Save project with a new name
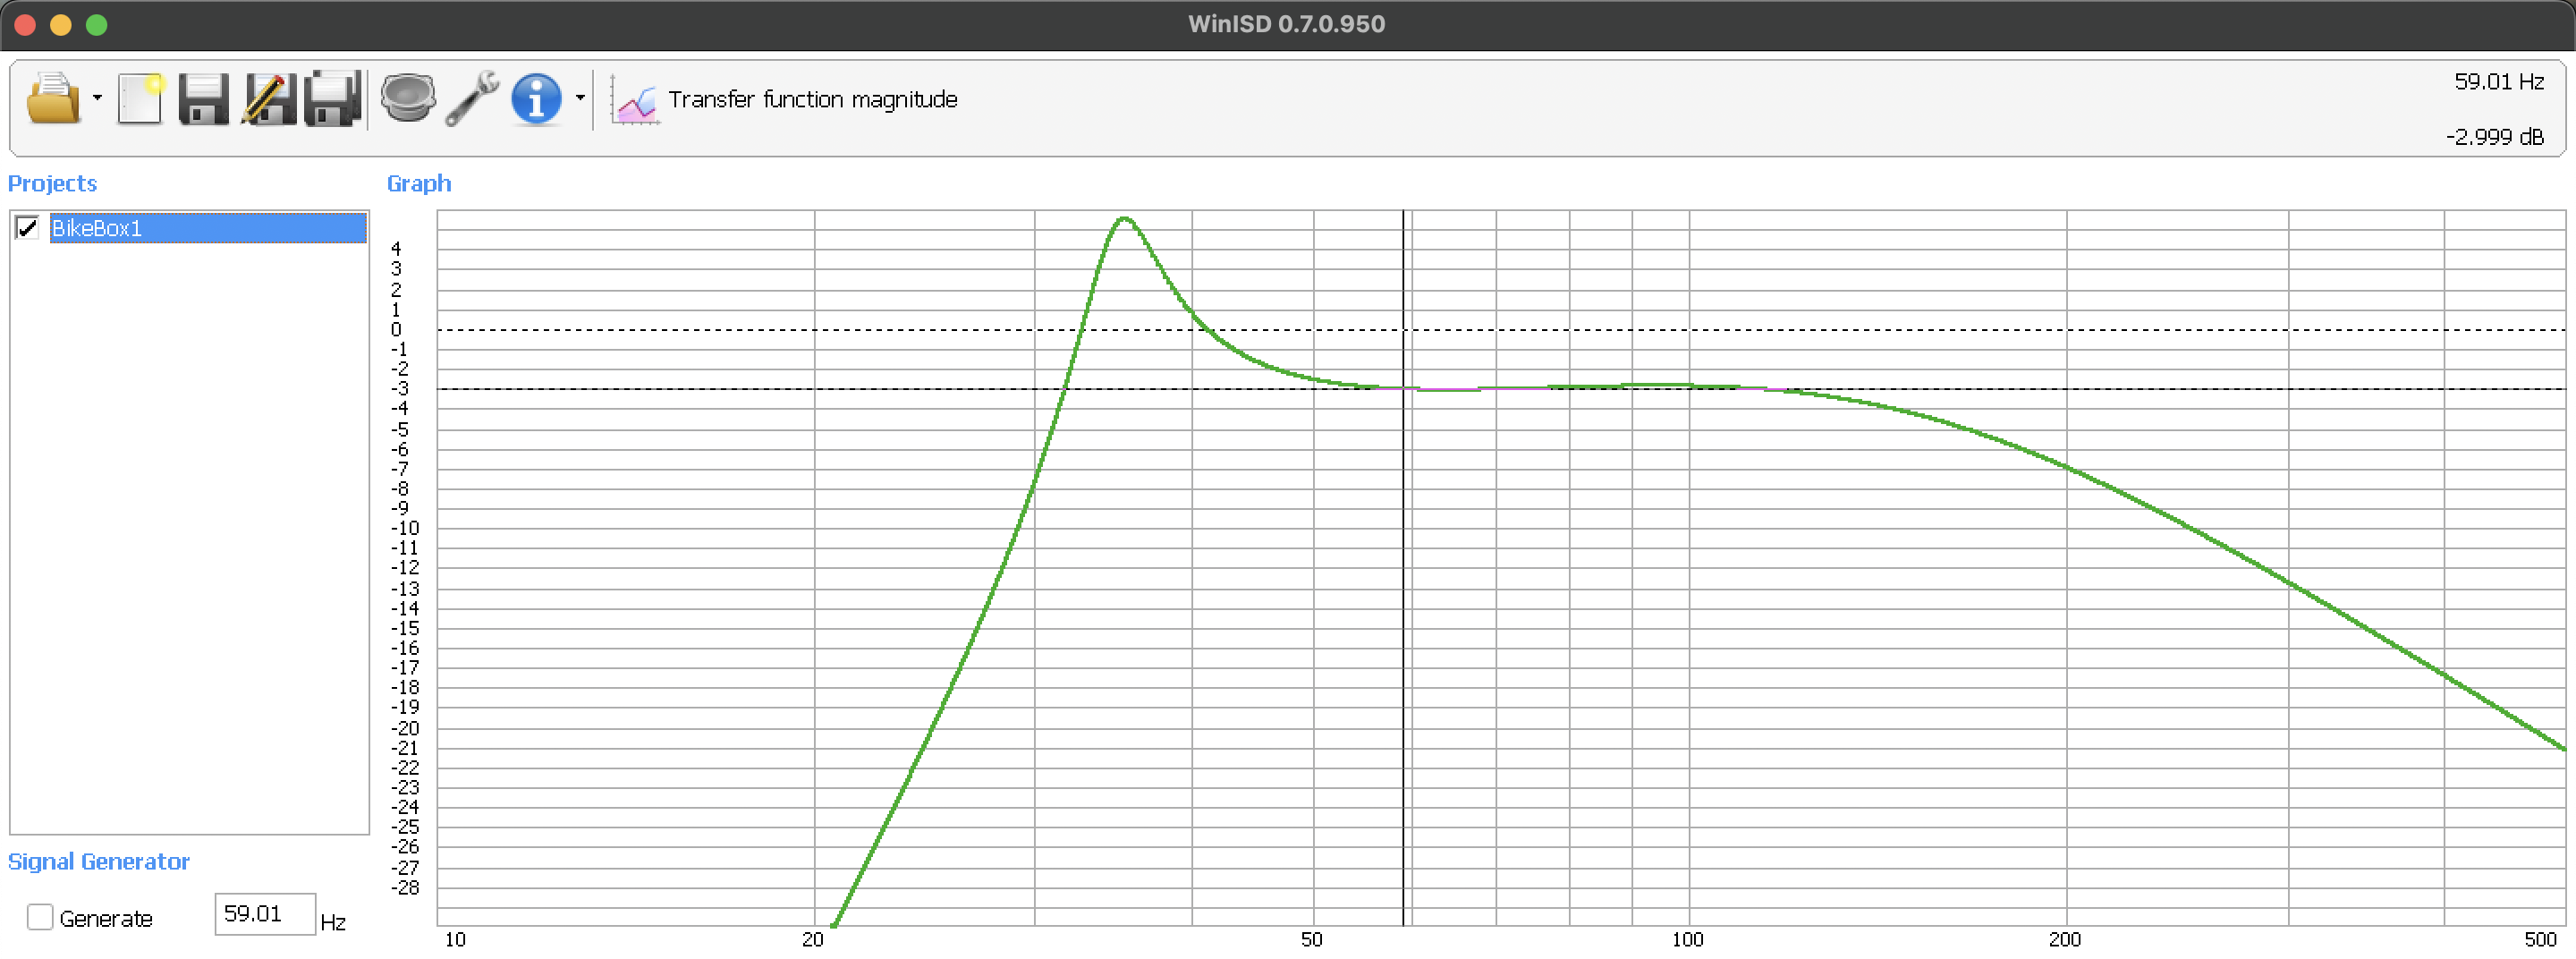This screenshot has height=959, width=2576. [x=267, y=99]
